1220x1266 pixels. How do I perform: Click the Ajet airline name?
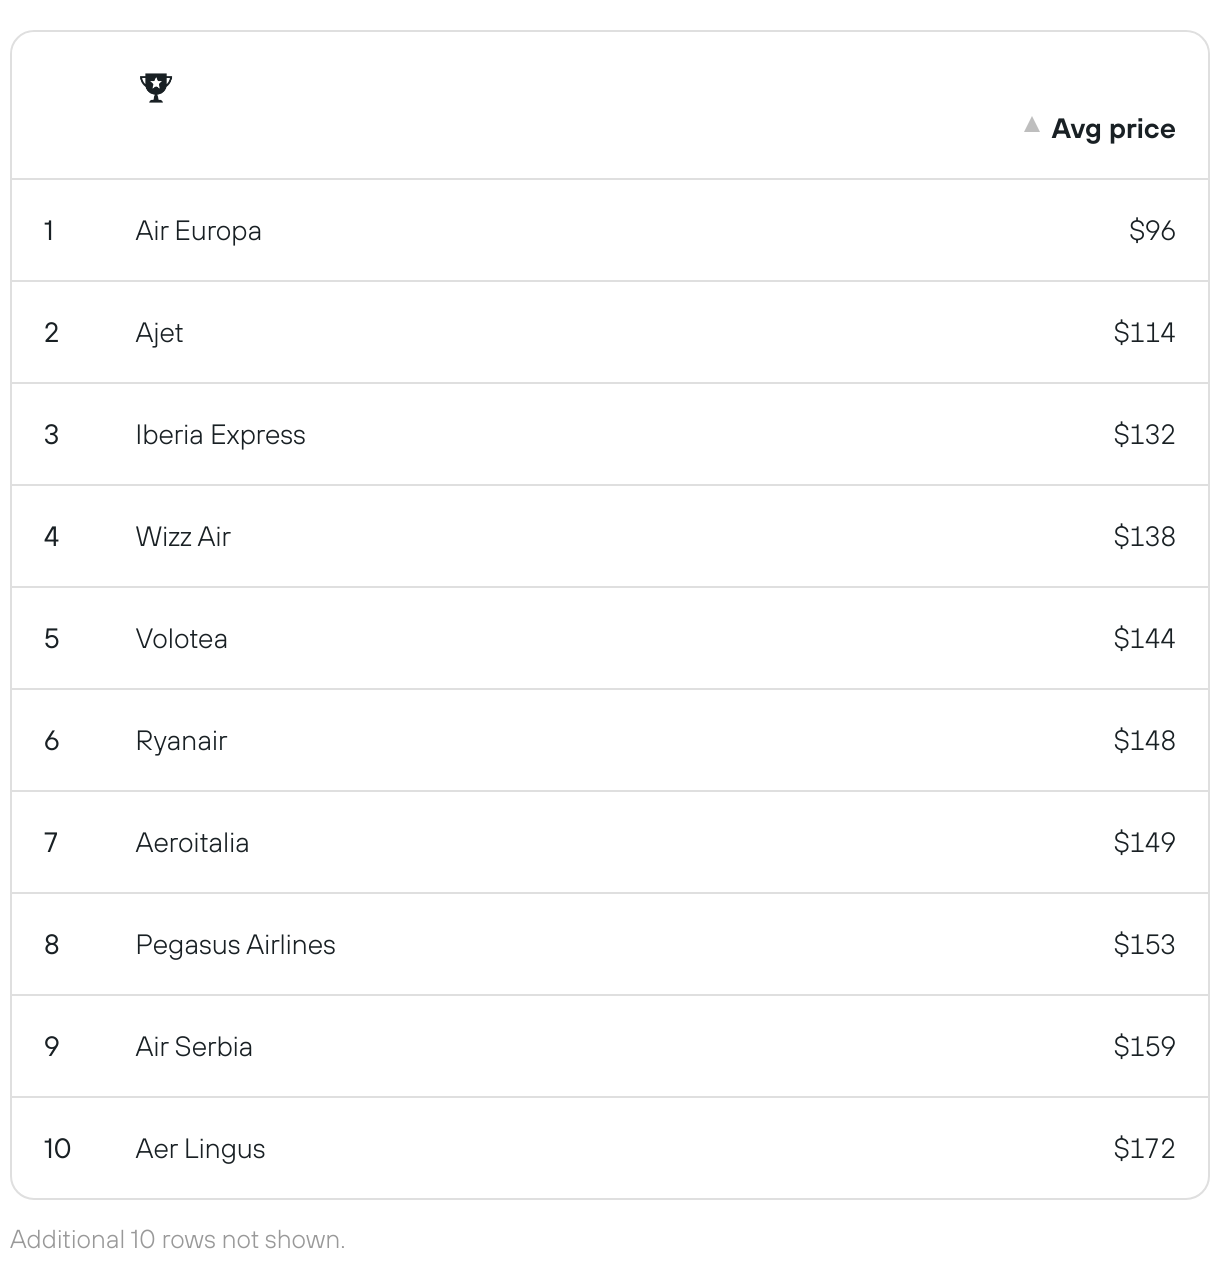[159, 333]
